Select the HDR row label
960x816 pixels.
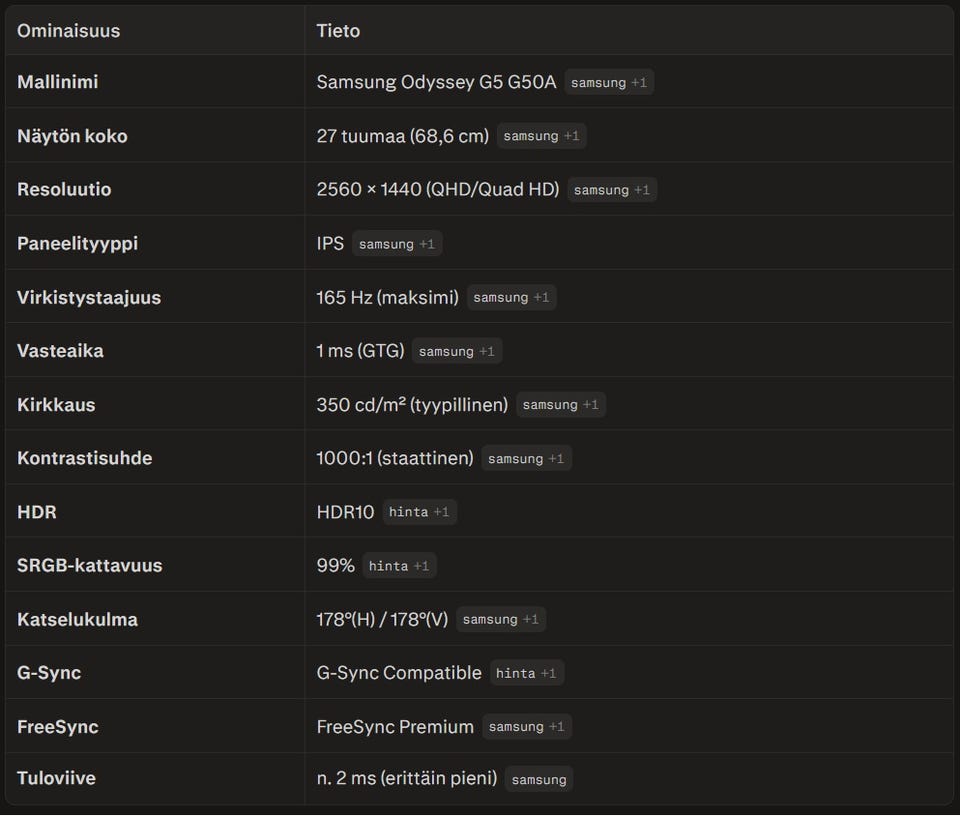coord(37,512)
